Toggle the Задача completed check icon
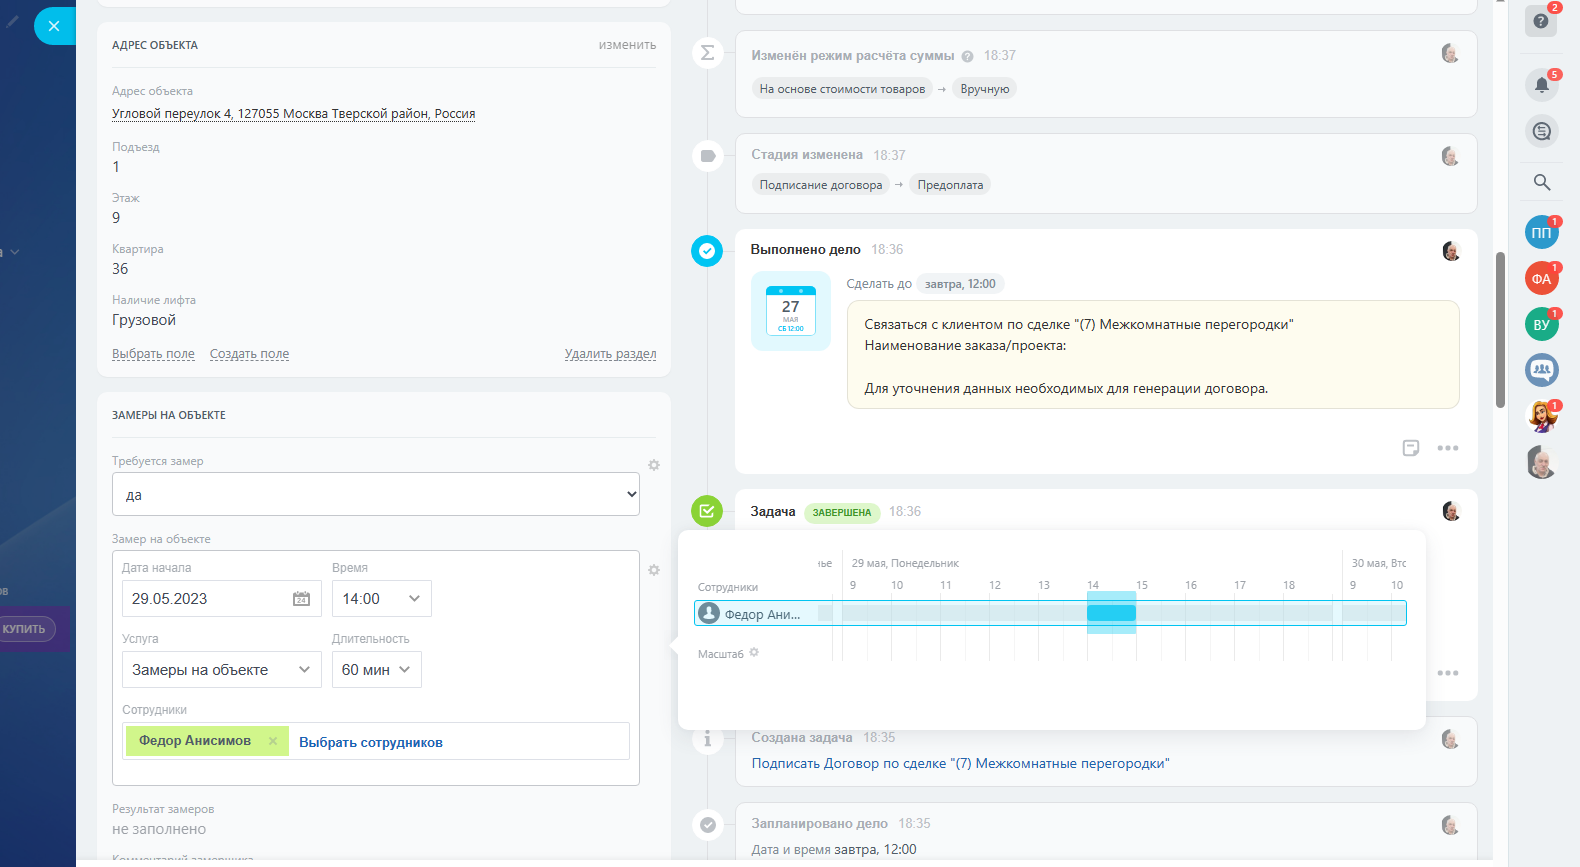The image size is (1580, 867). pyautogui.click(x=707, y=511)
